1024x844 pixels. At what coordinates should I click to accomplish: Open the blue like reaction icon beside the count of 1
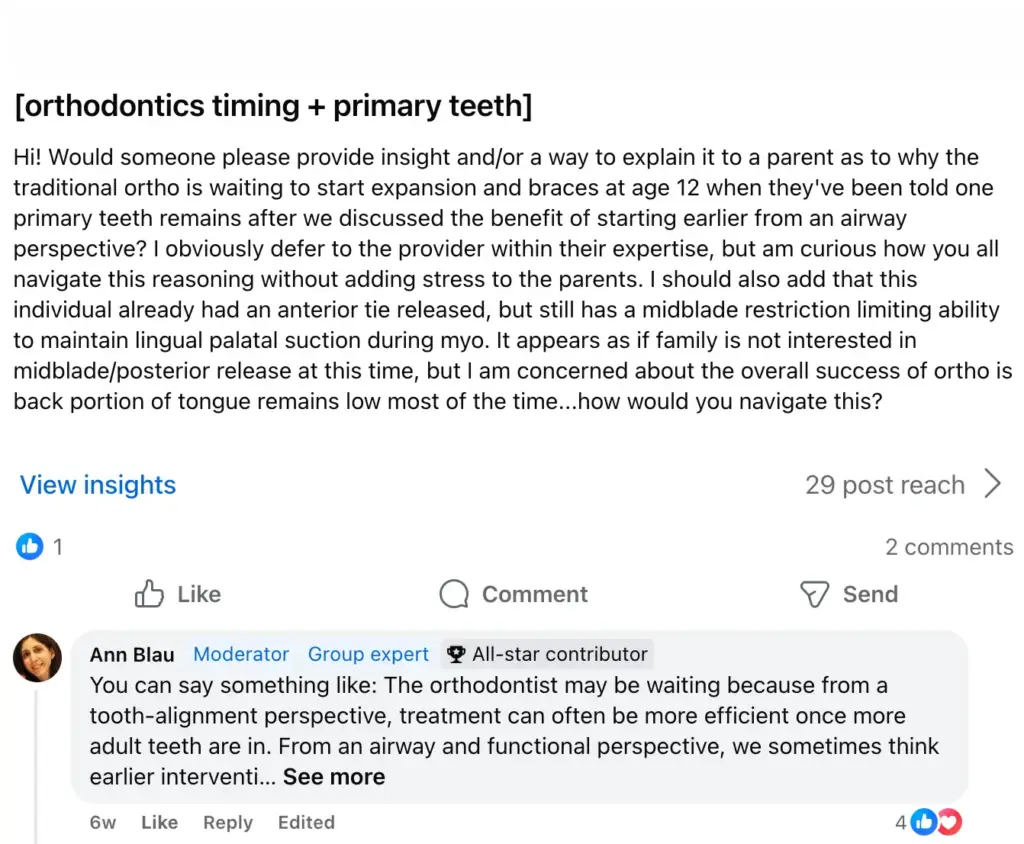pos(29,546)
